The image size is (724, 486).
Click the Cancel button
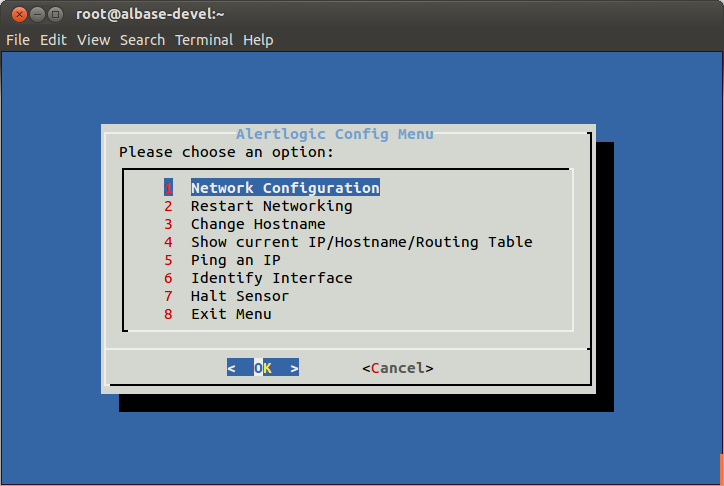pos(398,368)
